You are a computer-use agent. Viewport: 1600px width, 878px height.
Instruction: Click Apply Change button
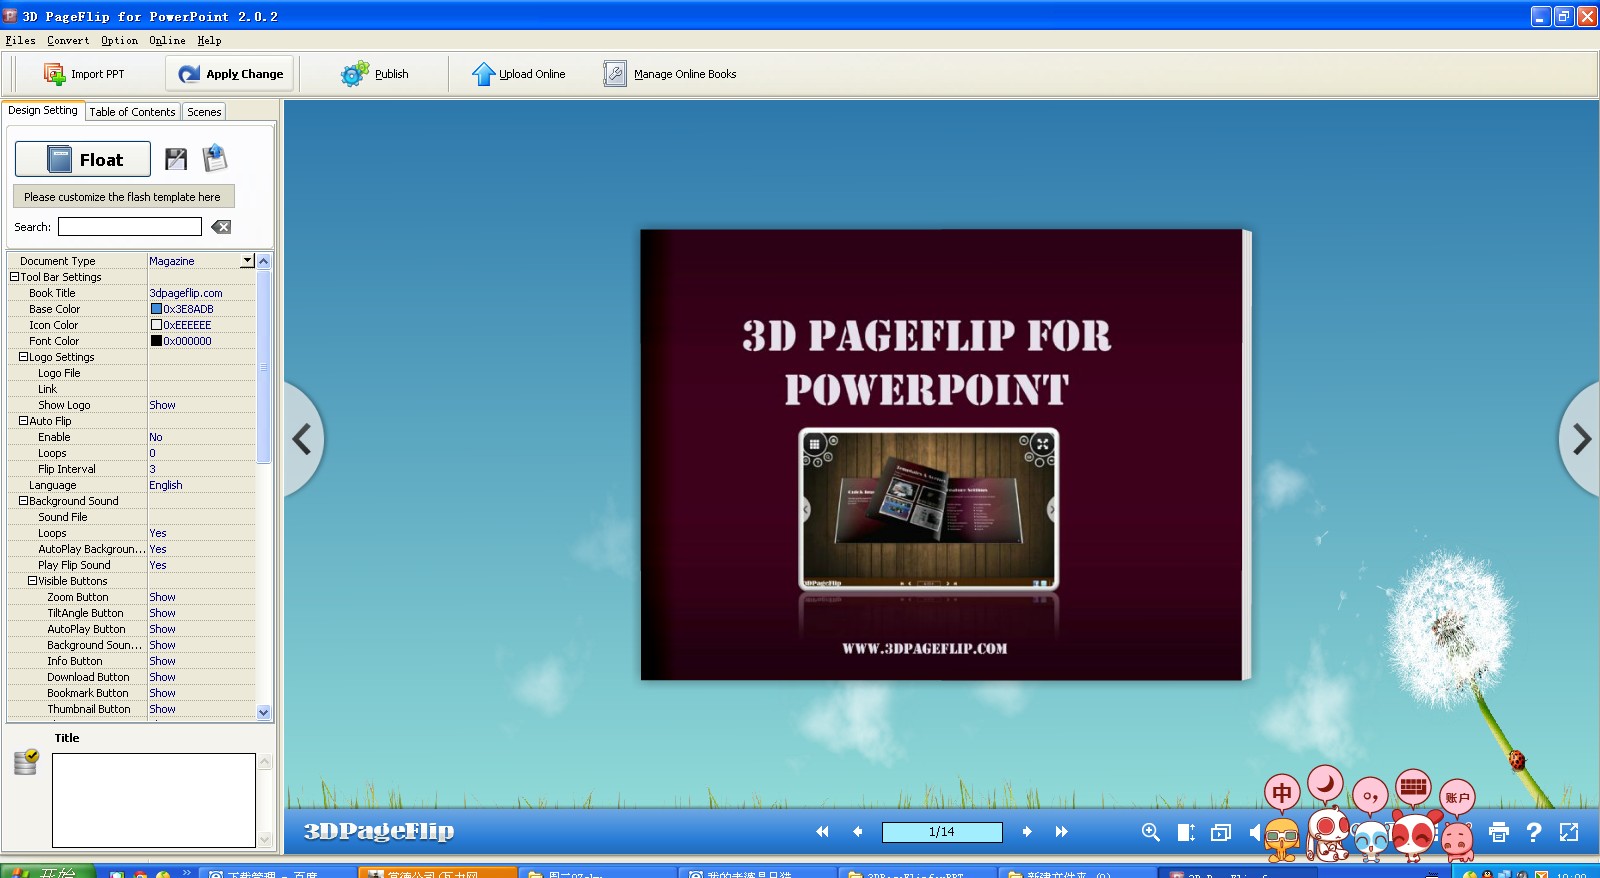(231, 74)
